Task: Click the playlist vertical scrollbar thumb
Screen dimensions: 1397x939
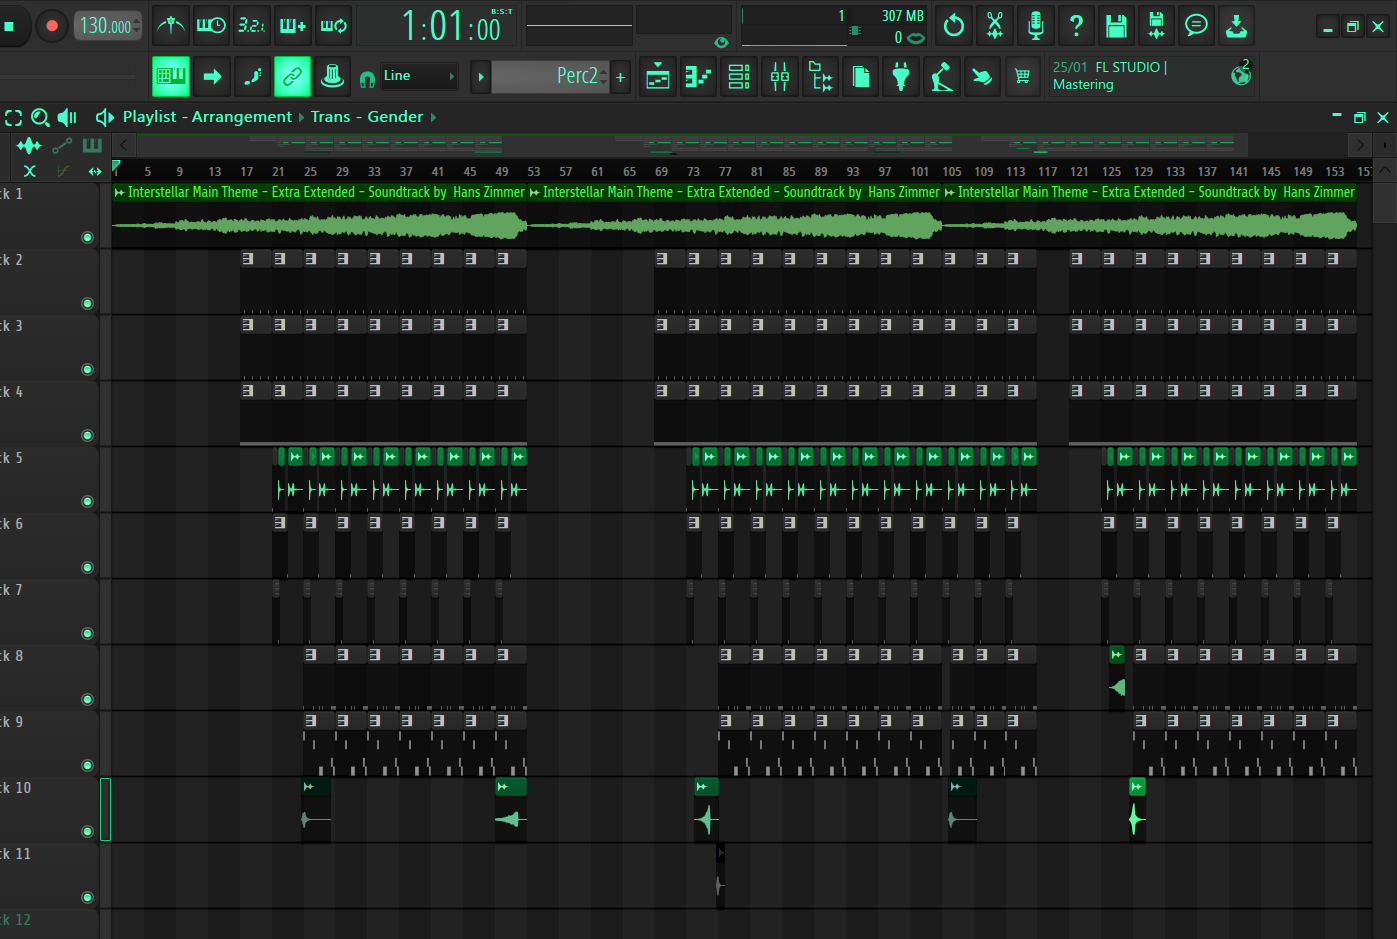Action: click(1385, 203)
